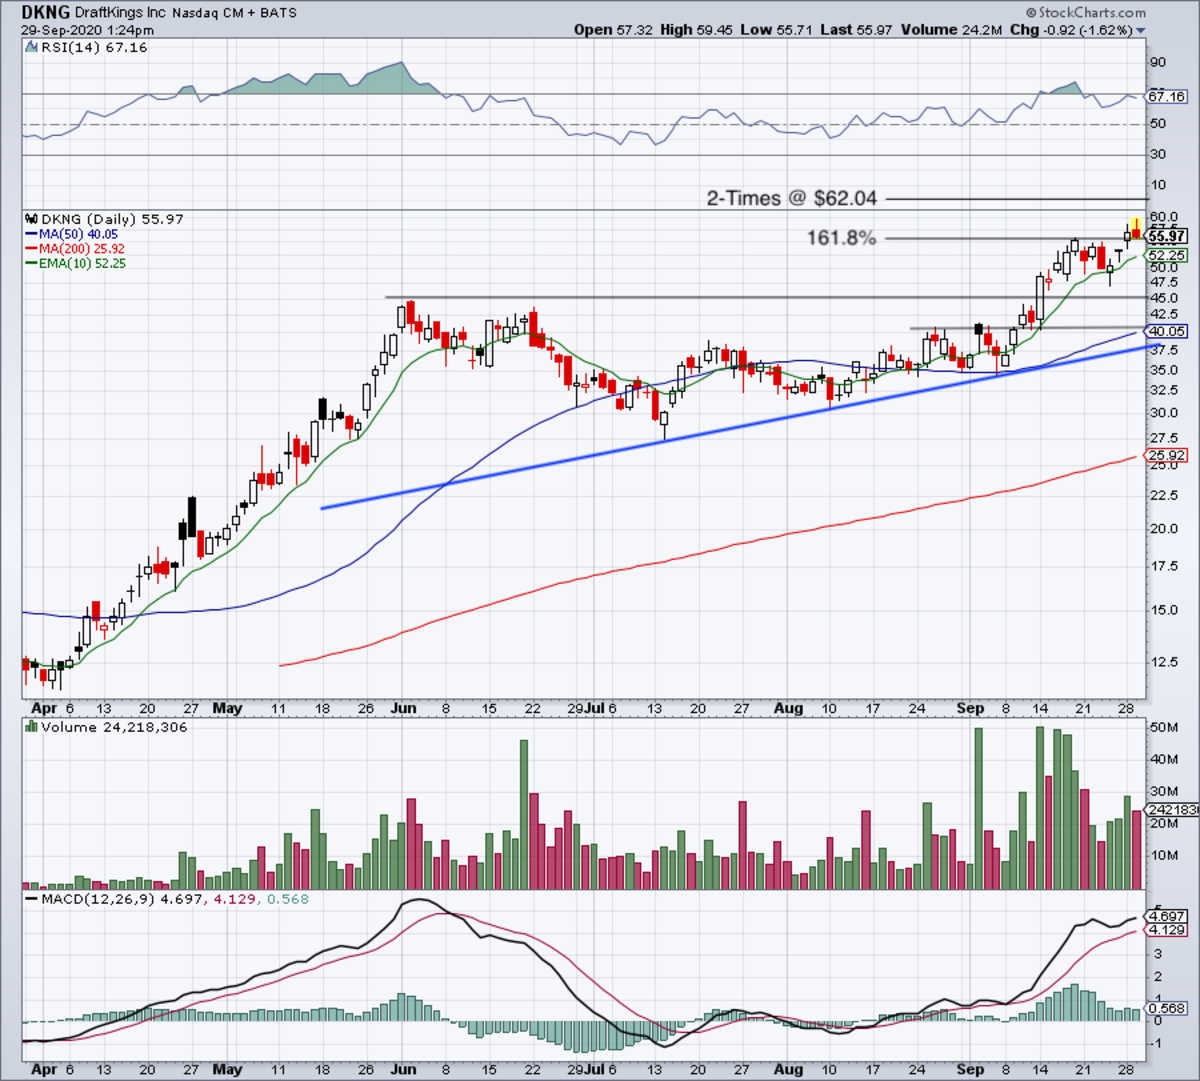Select the High 59.45 value
The width and height of the screenshot is (1200, 1081).
698,30
